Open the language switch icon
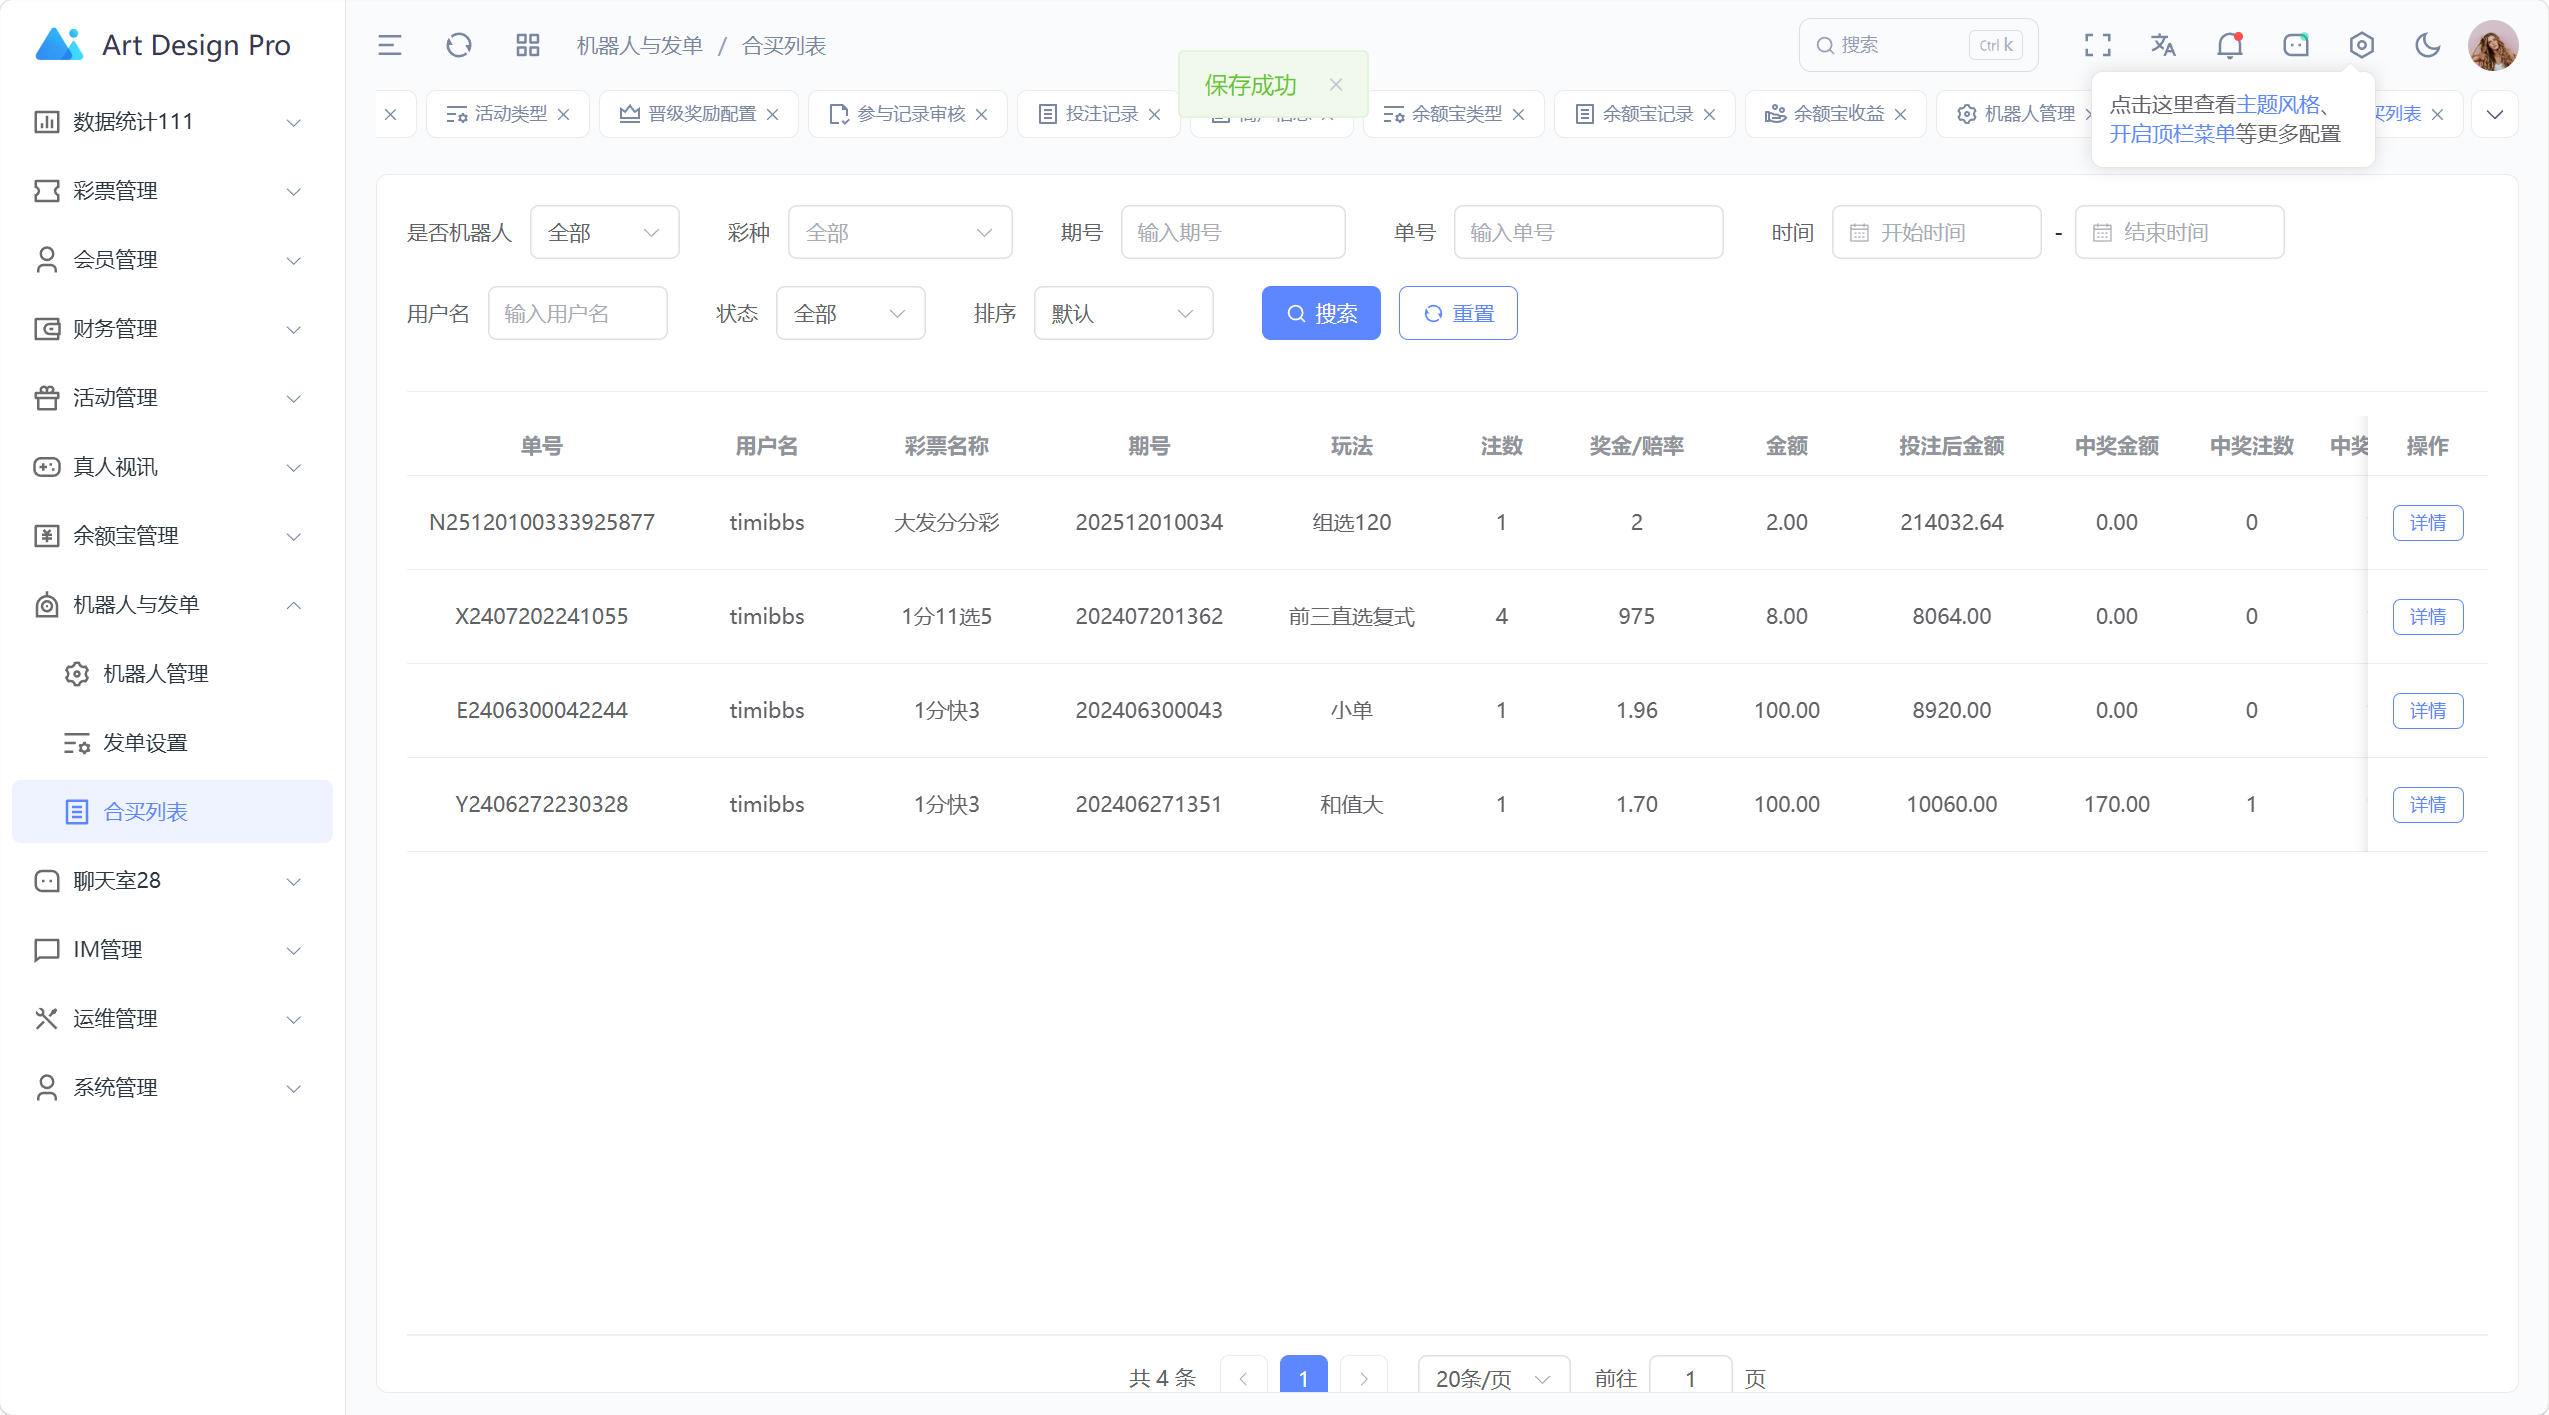Screen dimensions: 2549x1415 [2163, 45]
